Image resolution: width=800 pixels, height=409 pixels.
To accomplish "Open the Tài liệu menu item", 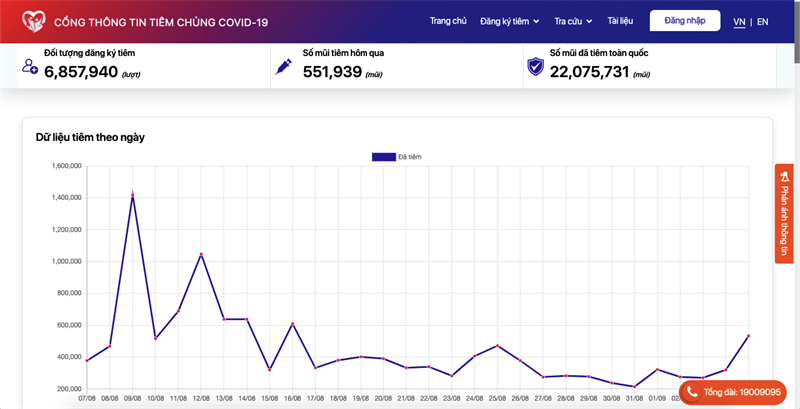I will click(x=620, y=21).
